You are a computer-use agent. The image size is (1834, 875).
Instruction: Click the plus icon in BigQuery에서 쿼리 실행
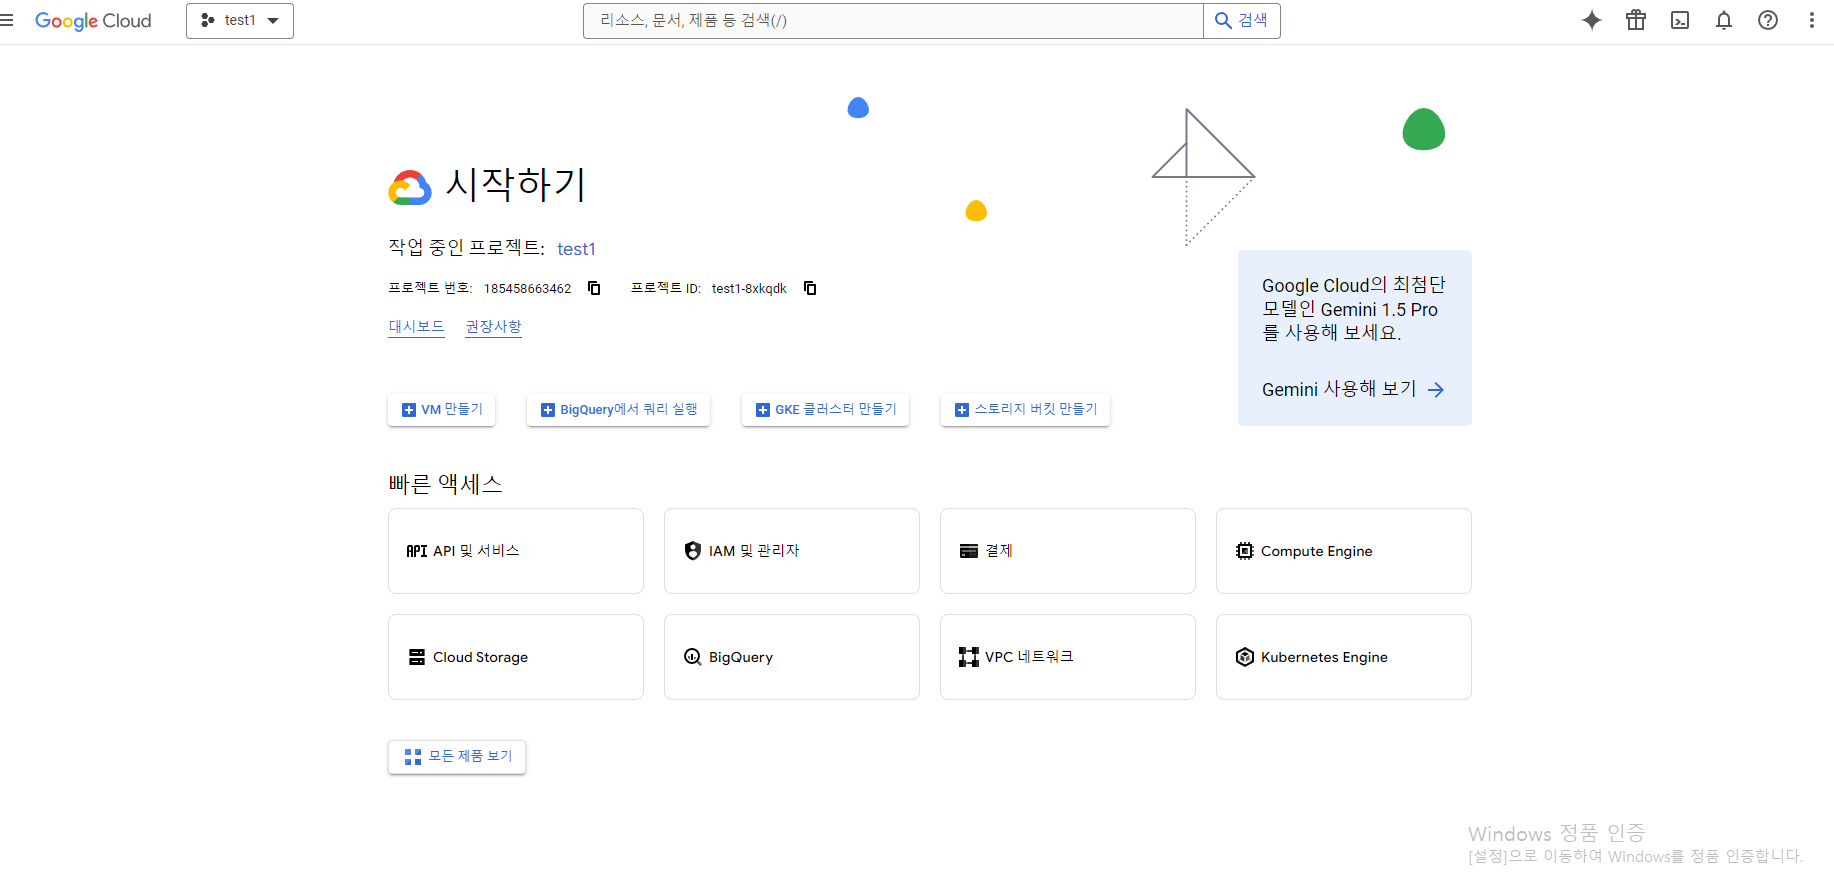pos(547,410)
